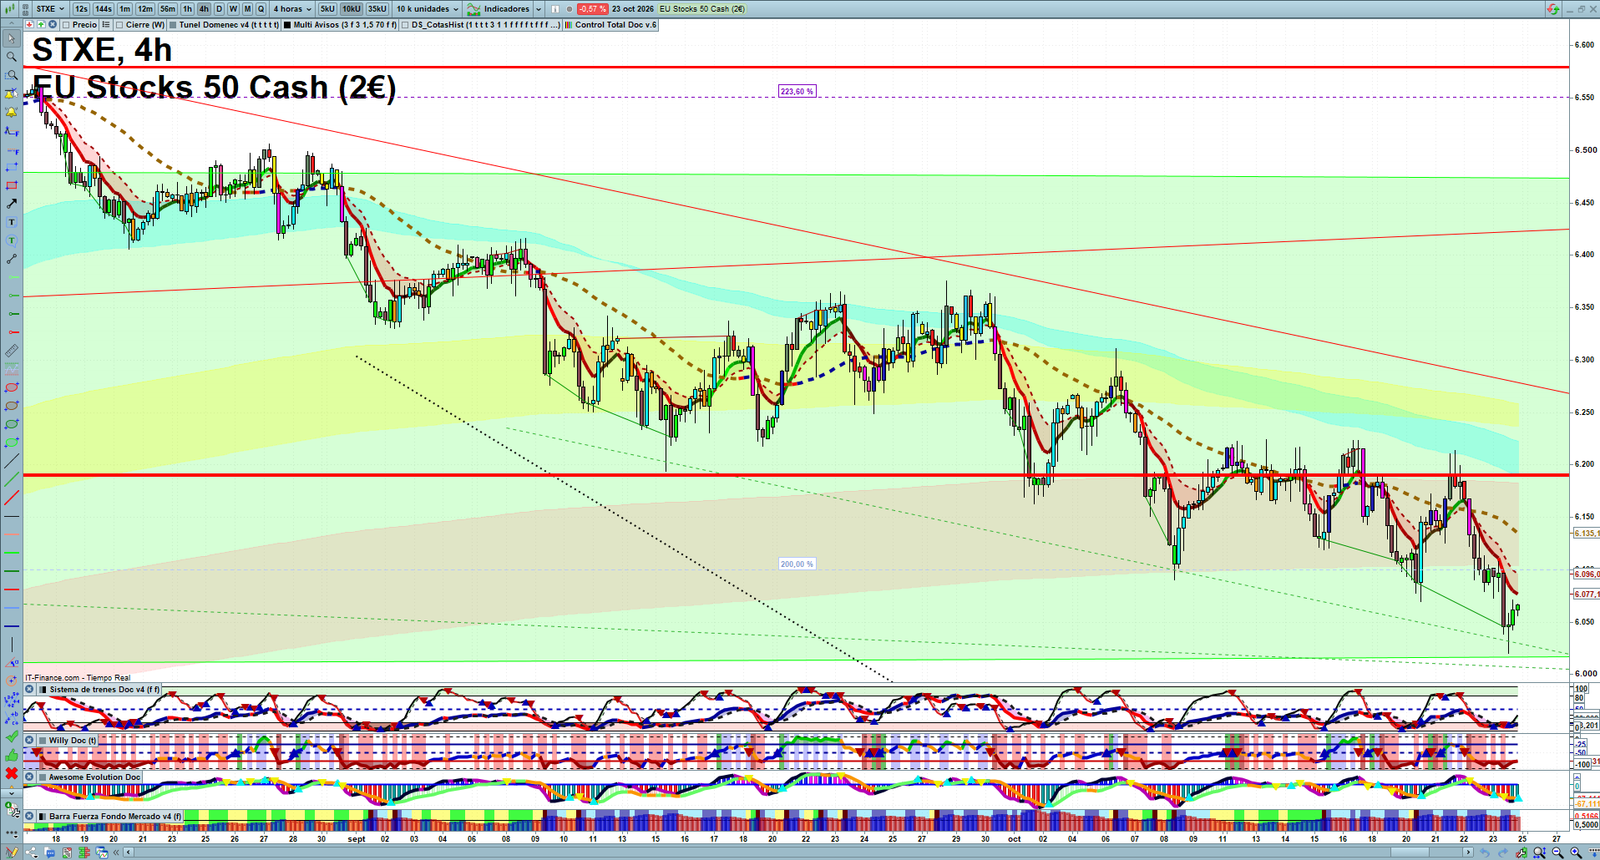Click the -0,57 % change indicator

click(x=592, y=9)
